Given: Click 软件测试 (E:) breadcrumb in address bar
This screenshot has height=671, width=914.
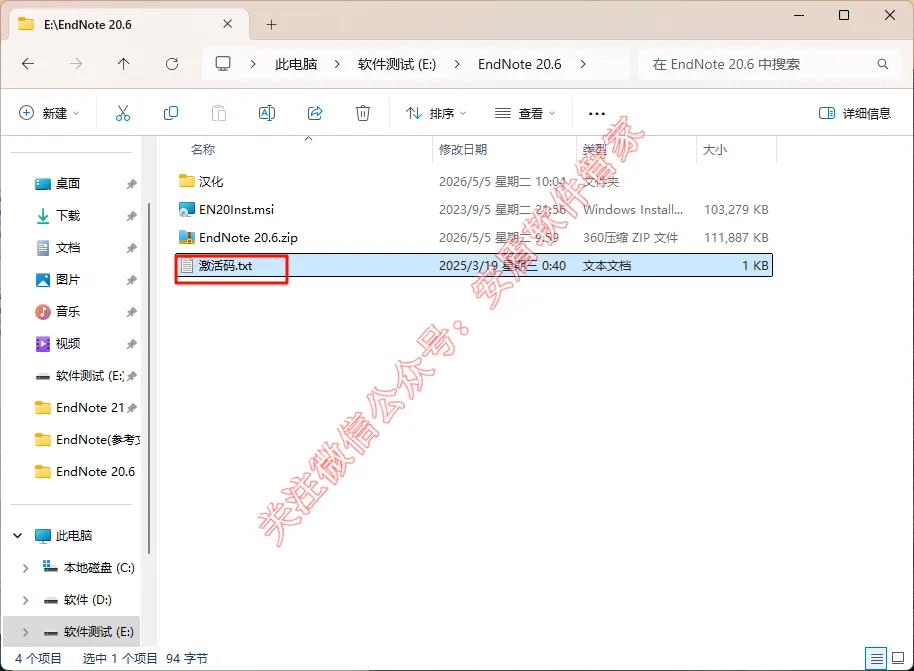Looking at the screenshot, I should (x=396, y=64).
